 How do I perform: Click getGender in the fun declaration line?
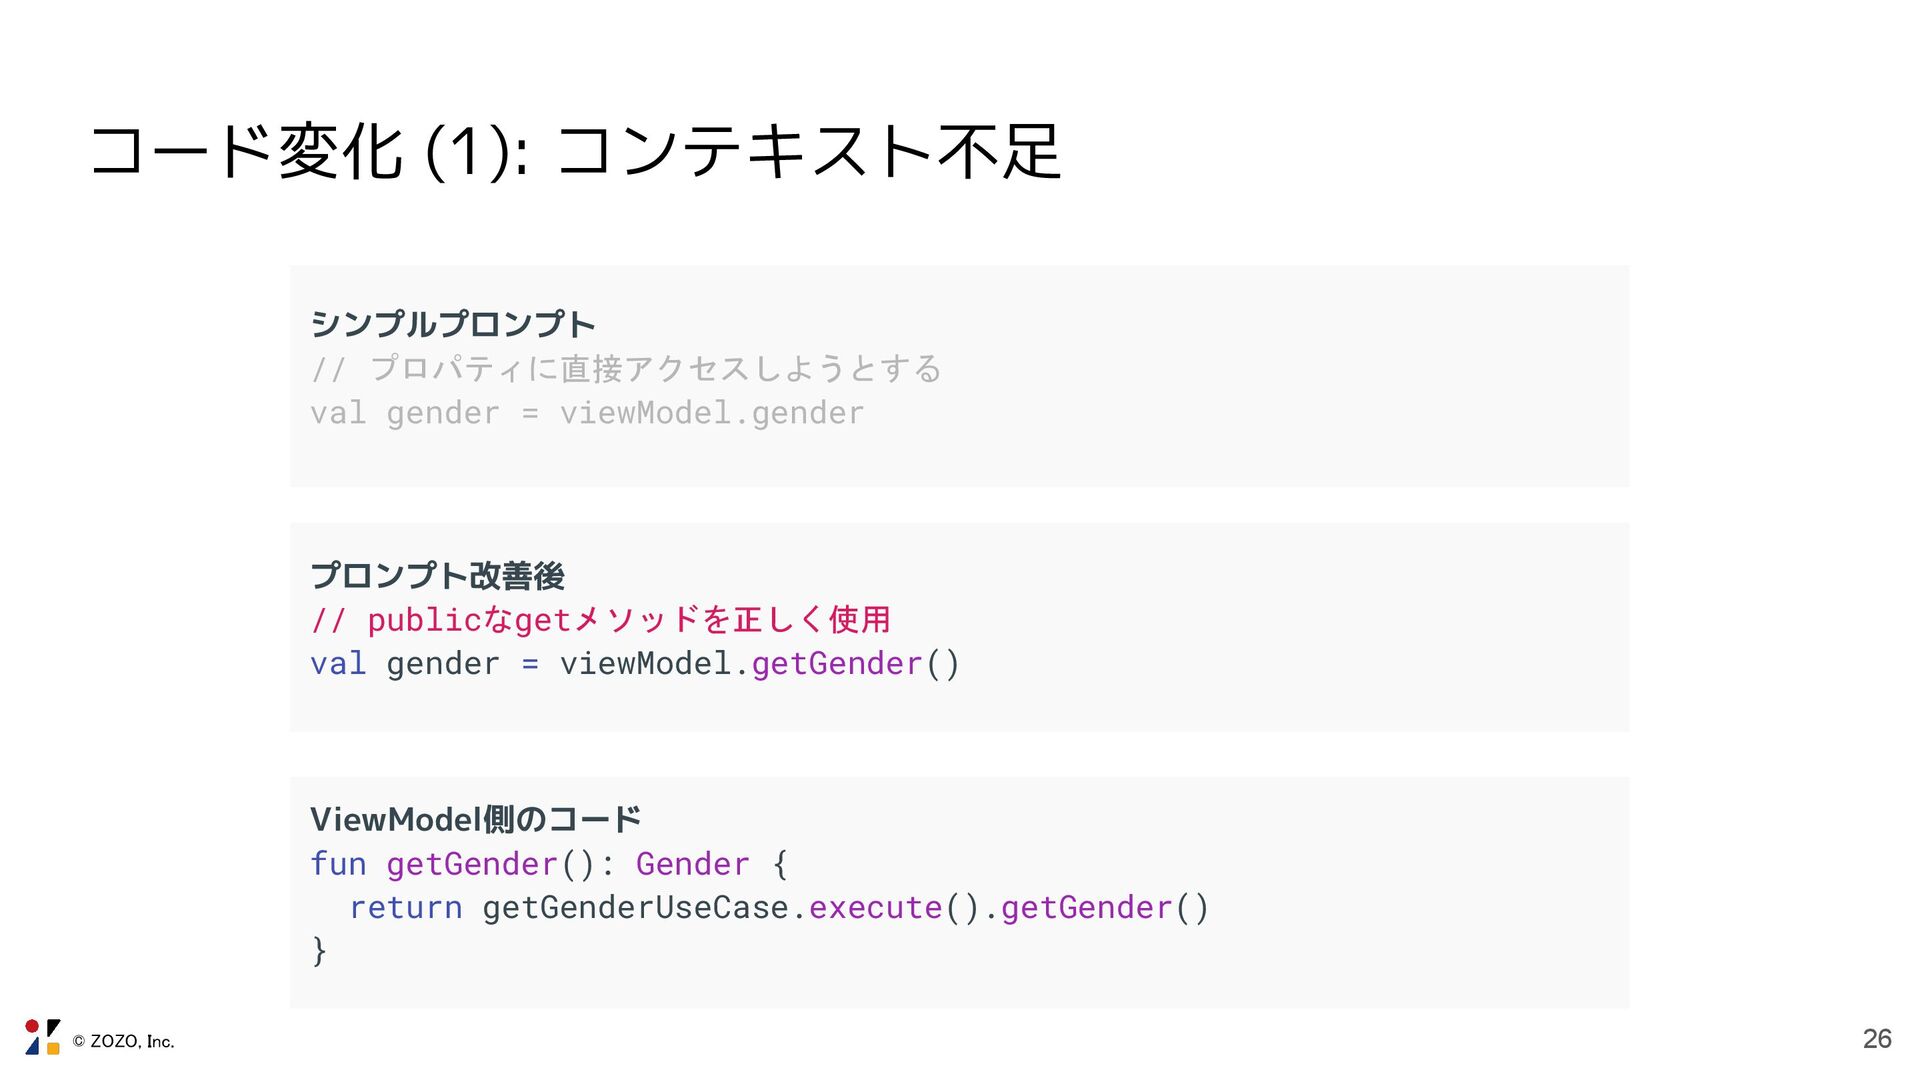[471, 864]
